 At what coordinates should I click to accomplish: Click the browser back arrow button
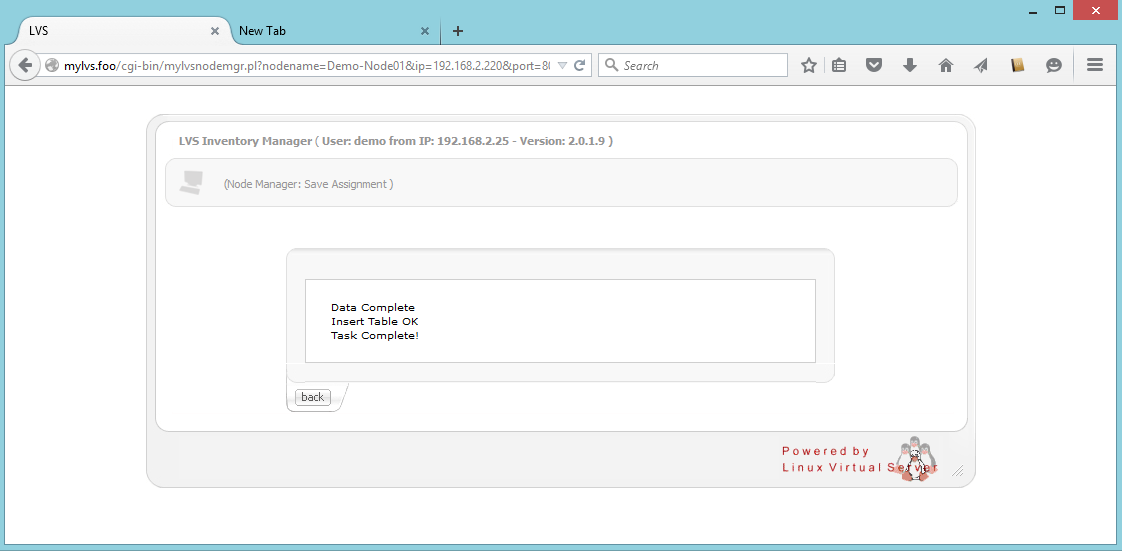tap(25, 65)
